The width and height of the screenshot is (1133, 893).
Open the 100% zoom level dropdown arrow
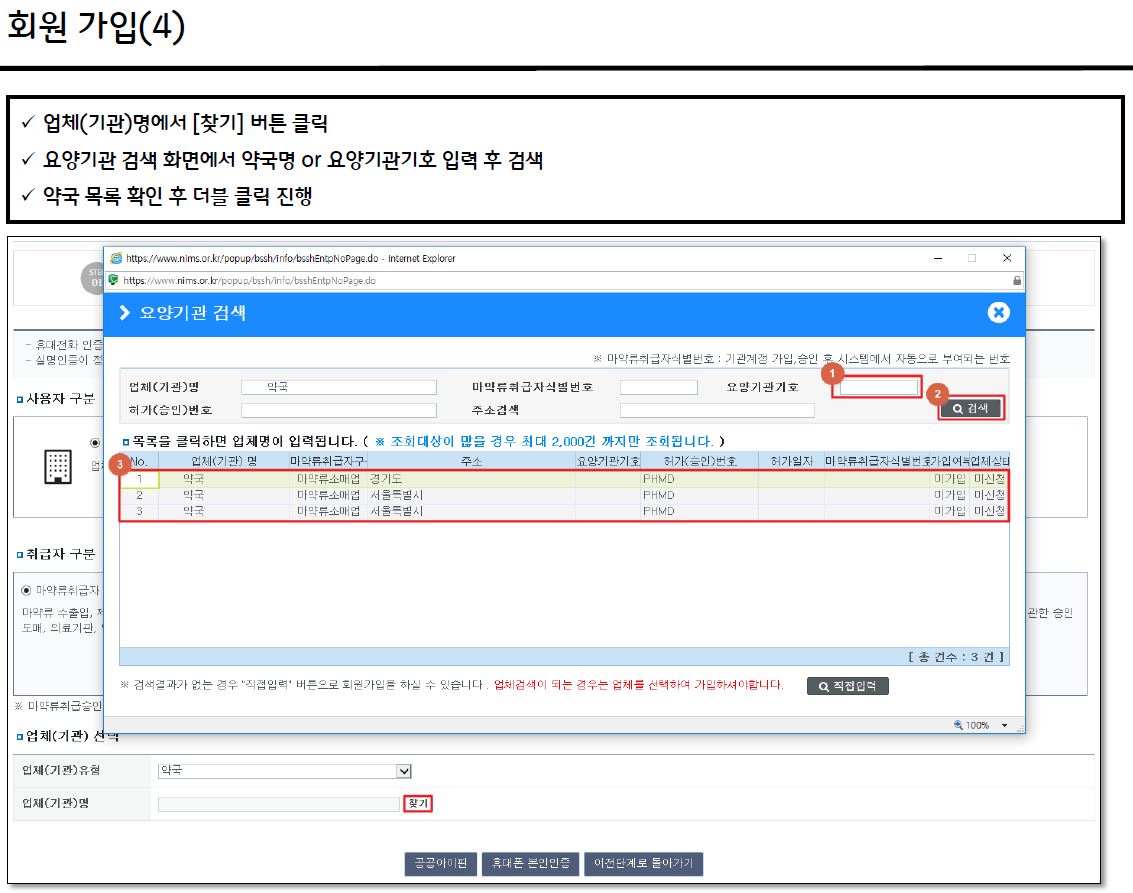click(x=1004, y=725)
